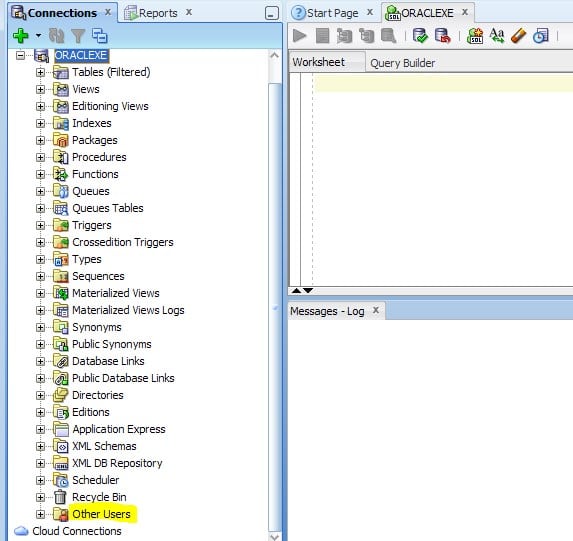This screenshot has width=573, height=541.
Task: Click the Clear eraser icon
Action: [x=519, y=36]
